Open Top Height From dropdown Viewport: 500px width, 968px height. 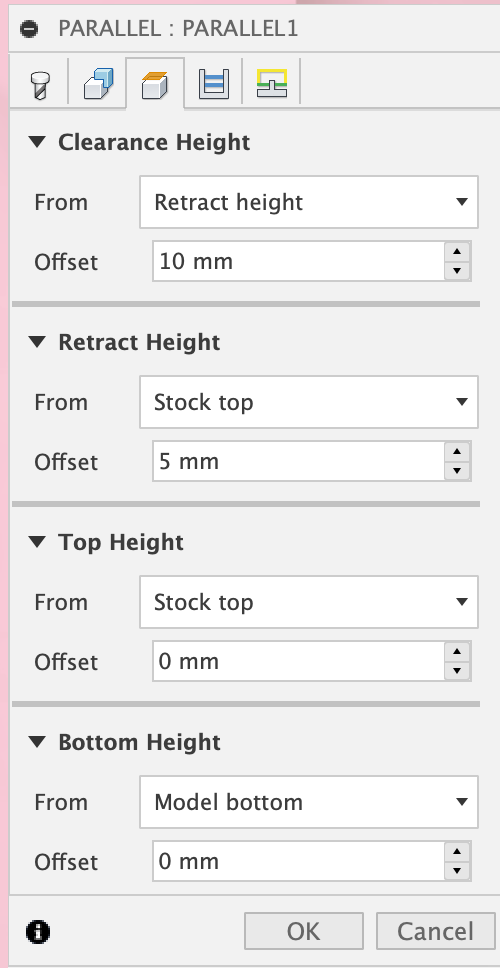(x=309, y=602)
